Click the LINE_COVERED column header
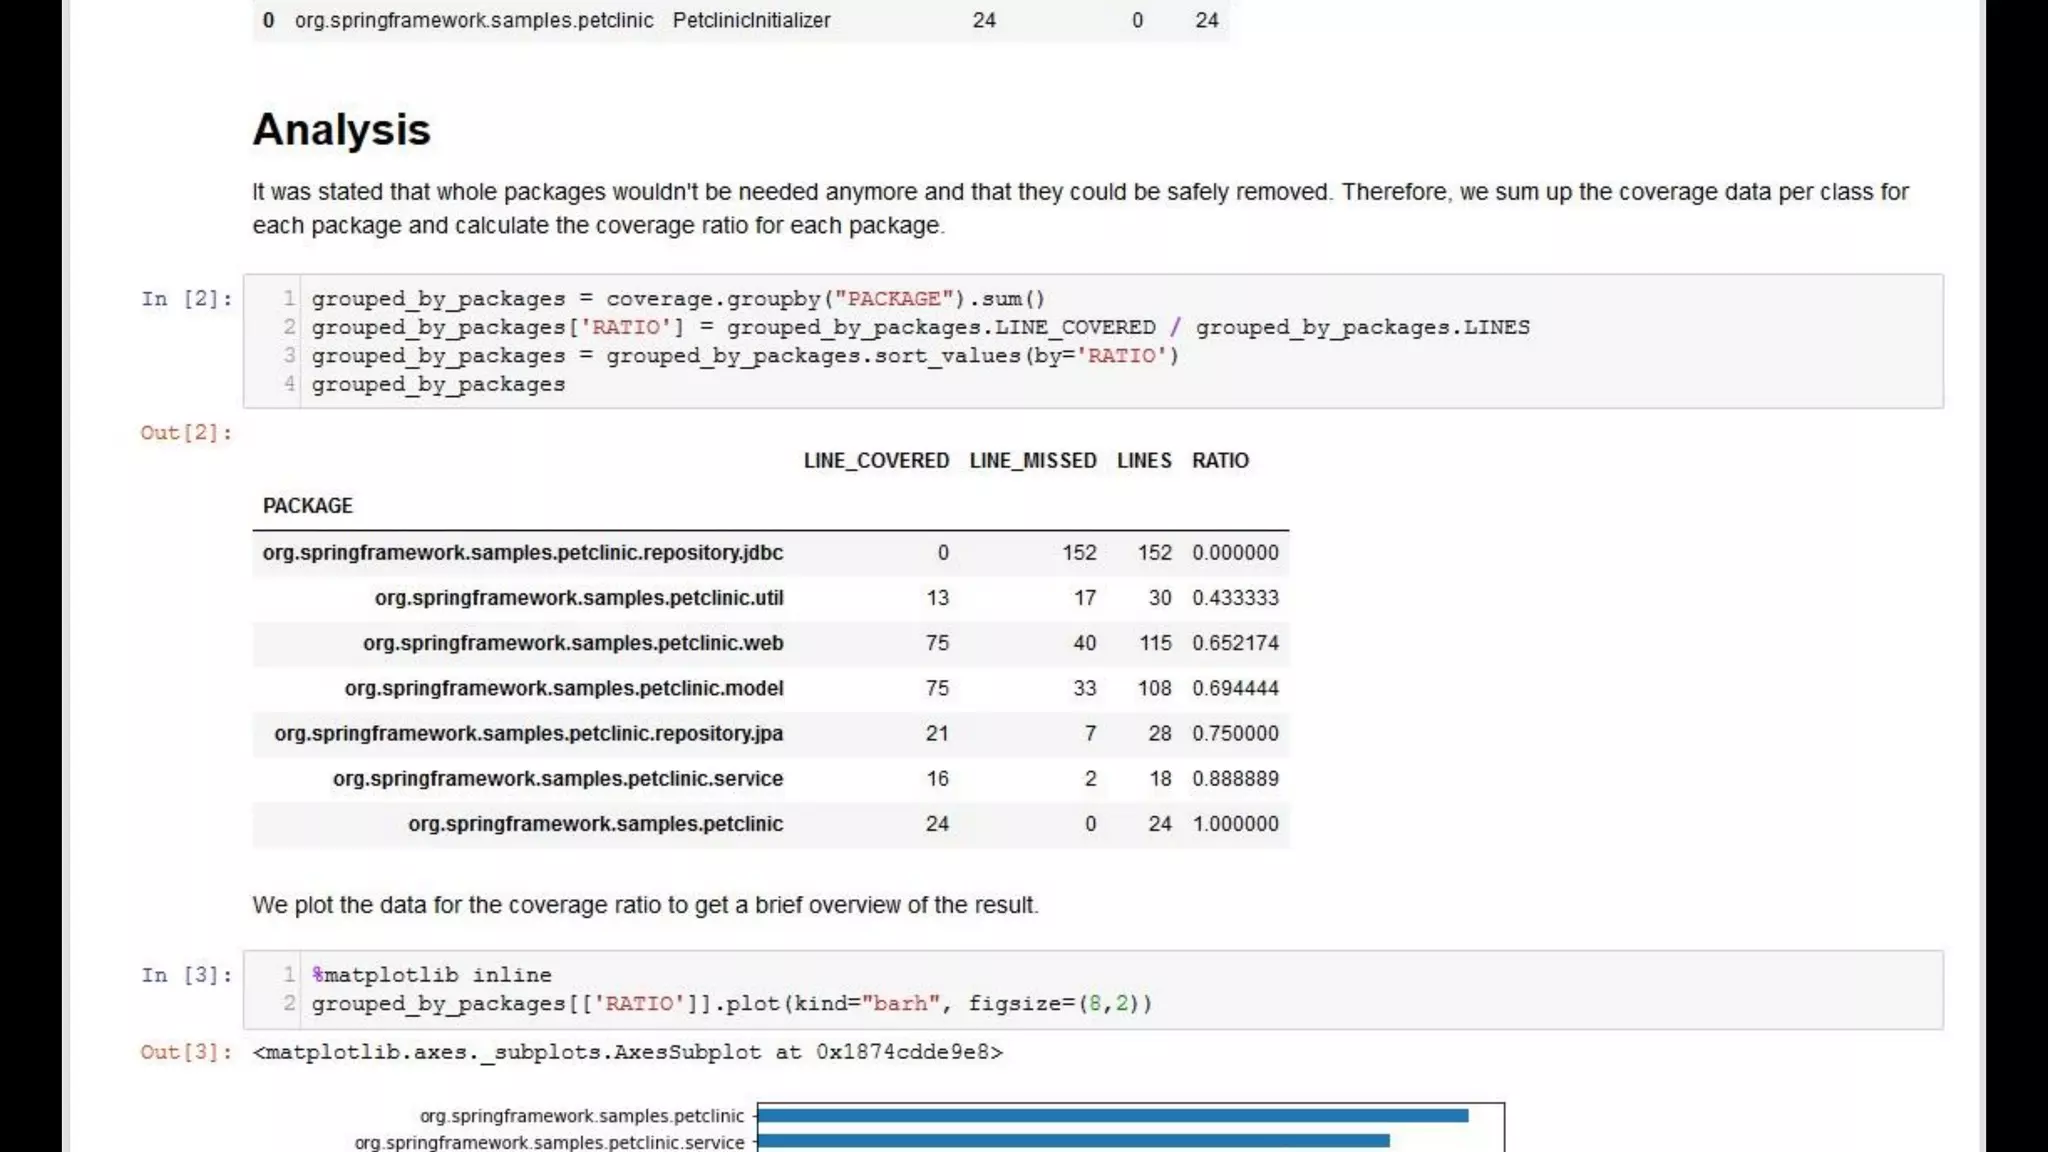 pyautogui.click(x=876, y=461)
